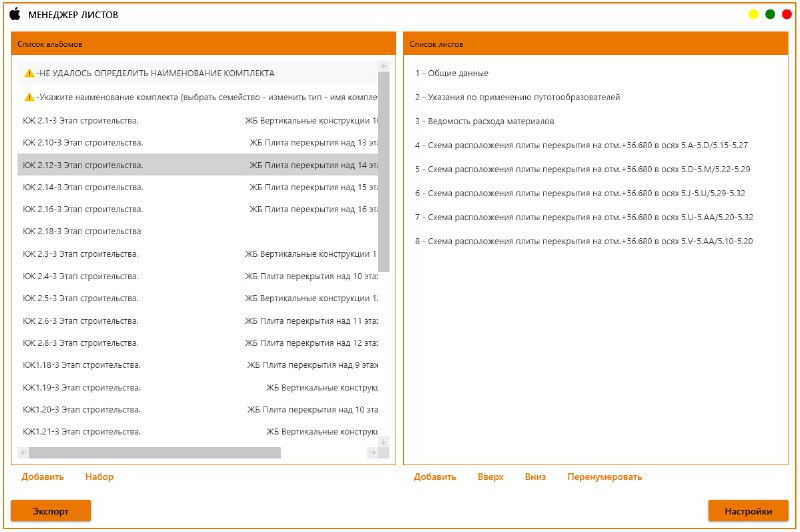This screenshot has width=800, height=532.
Task: Click the album list scroll up arrow
Action: pyautogui.click(x=384, y=67)
